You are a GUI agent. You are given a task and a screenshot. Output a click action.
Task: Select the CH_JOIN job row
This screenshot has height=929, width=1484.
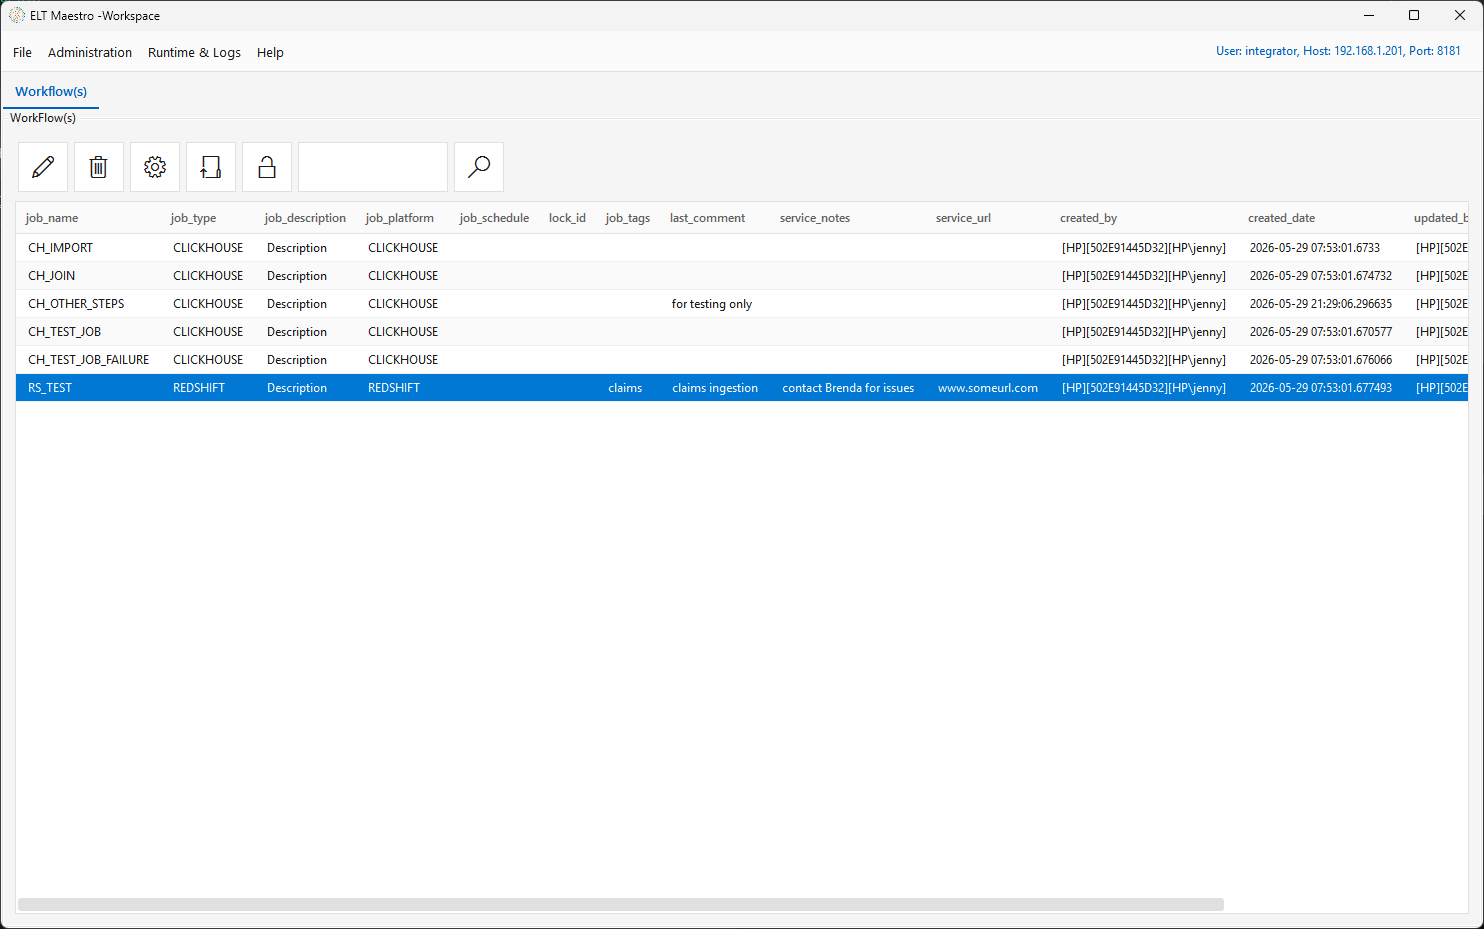(742, 276)
